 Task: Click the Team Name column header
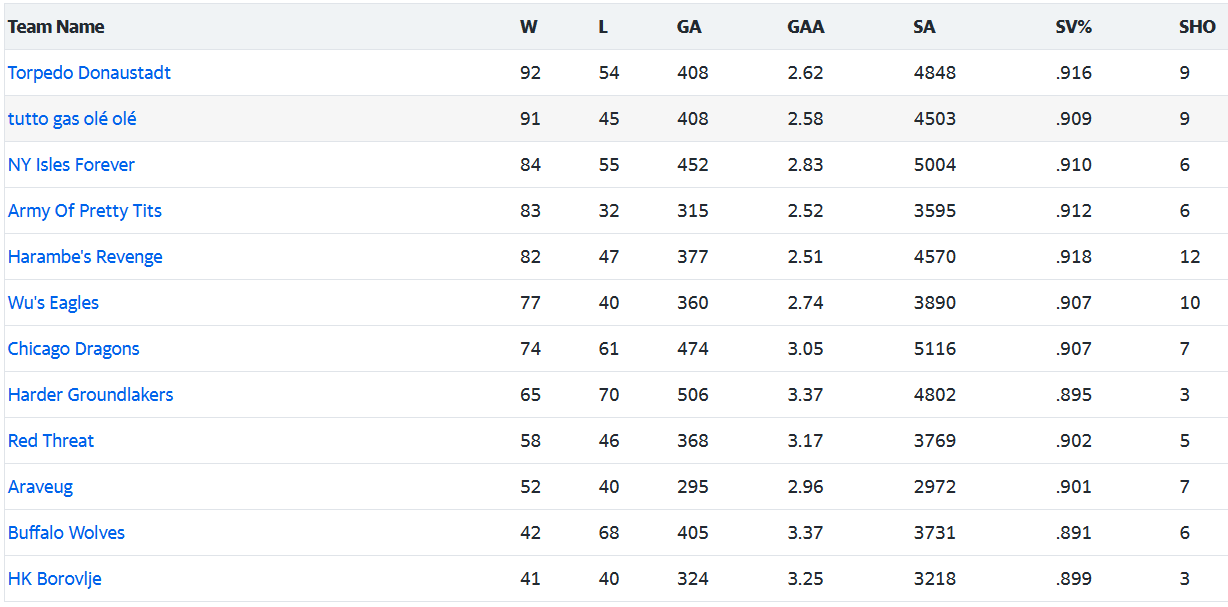point(56,27)
